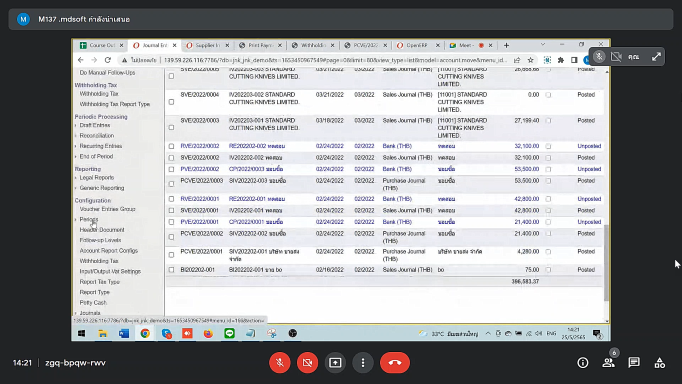682x384 pixels.
Task: Open Account Report Configs link
Action: (x=109, y=250)
